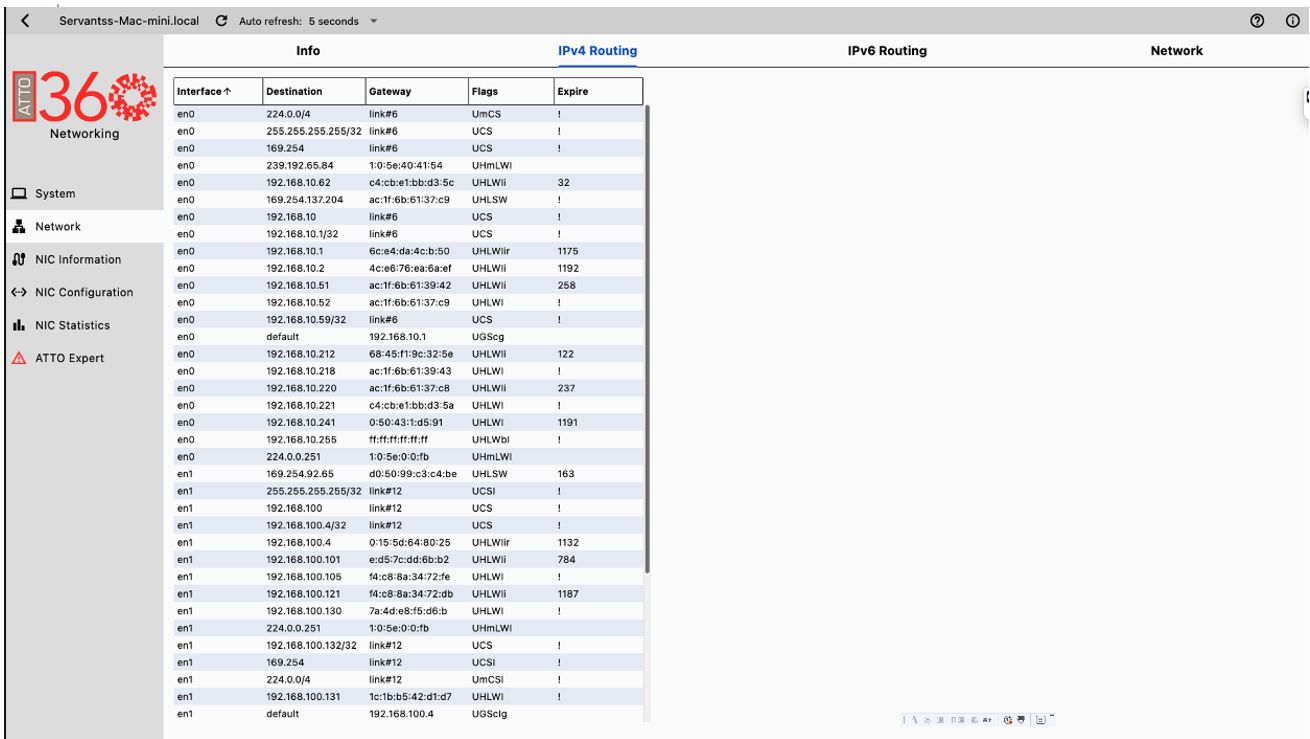Select destination 192.168.10.62 cell
This screenshot has width=1310, height=739.
click(x=298, y=183)
